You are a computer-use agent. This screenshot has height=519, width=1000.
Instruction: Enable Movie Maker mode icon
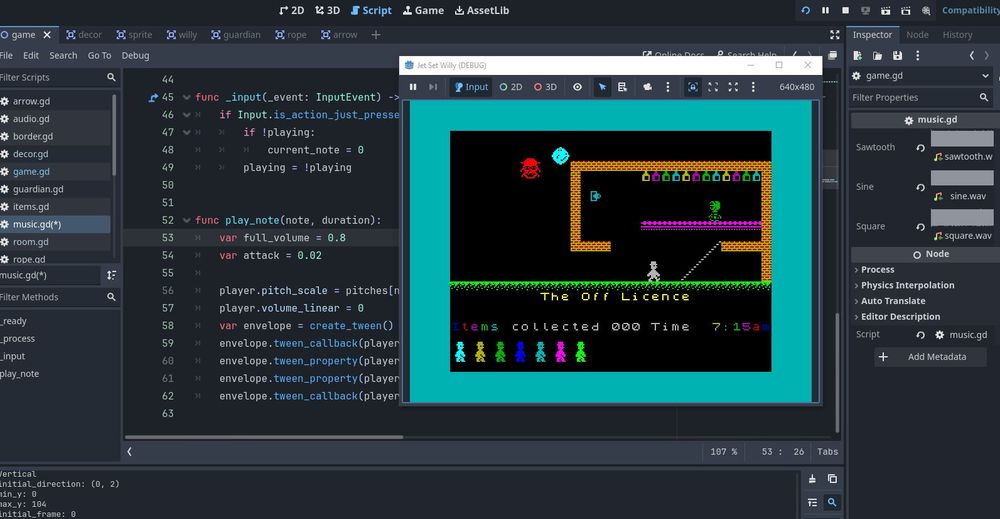tap(926, 10)
